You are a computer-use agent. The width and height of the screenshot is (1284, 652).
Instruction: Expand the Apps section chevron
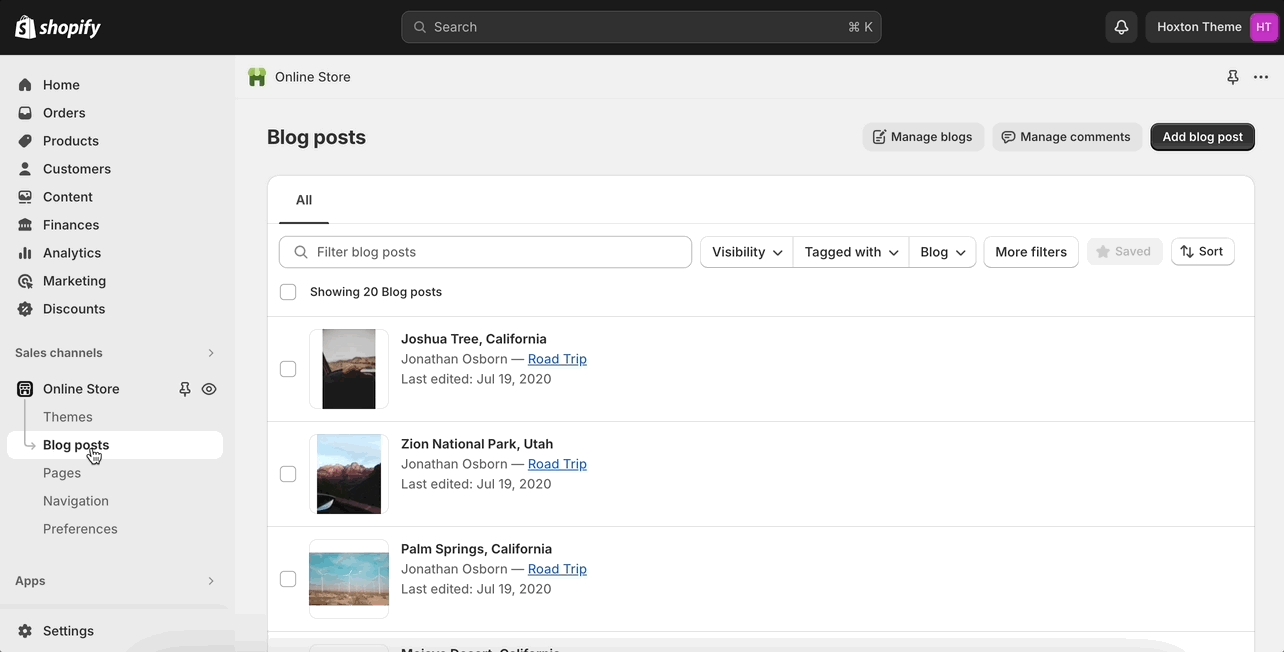coord(211,581)
